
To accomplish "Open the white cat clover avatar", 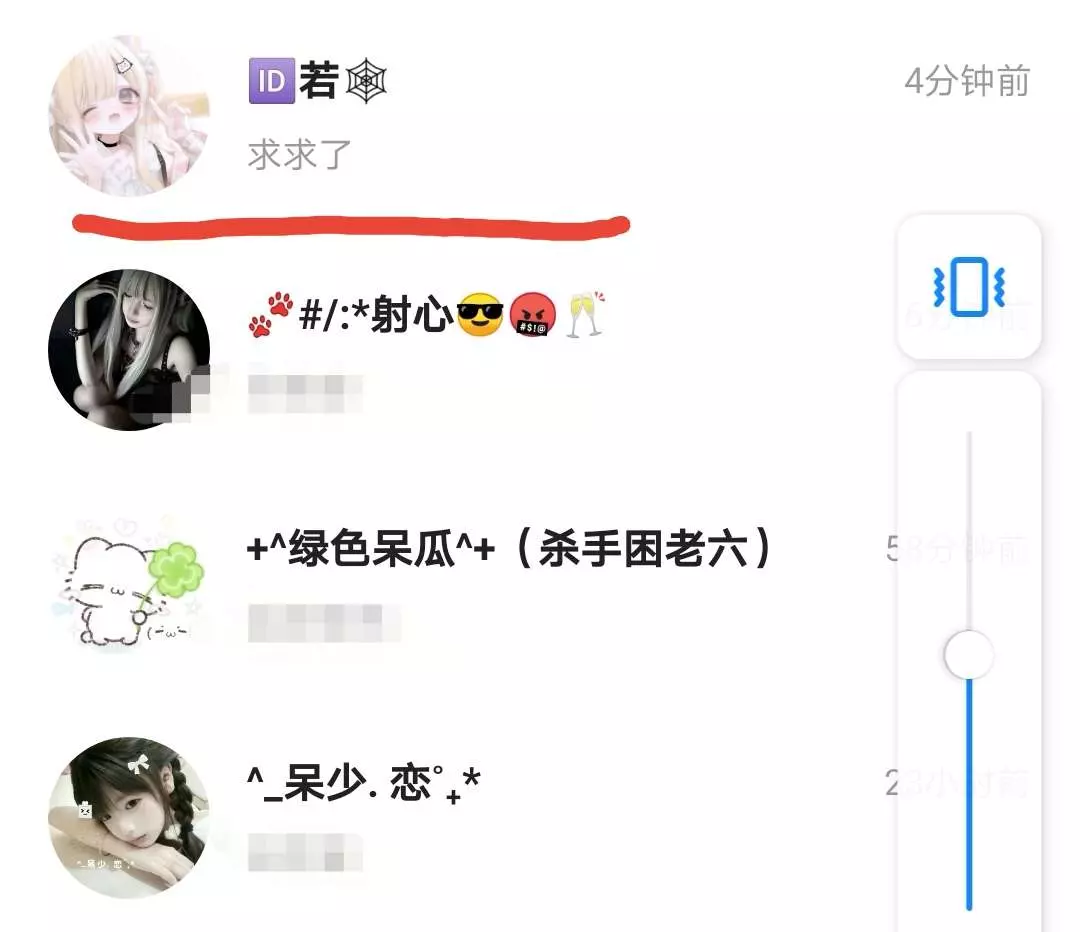I will pos(129,584).
